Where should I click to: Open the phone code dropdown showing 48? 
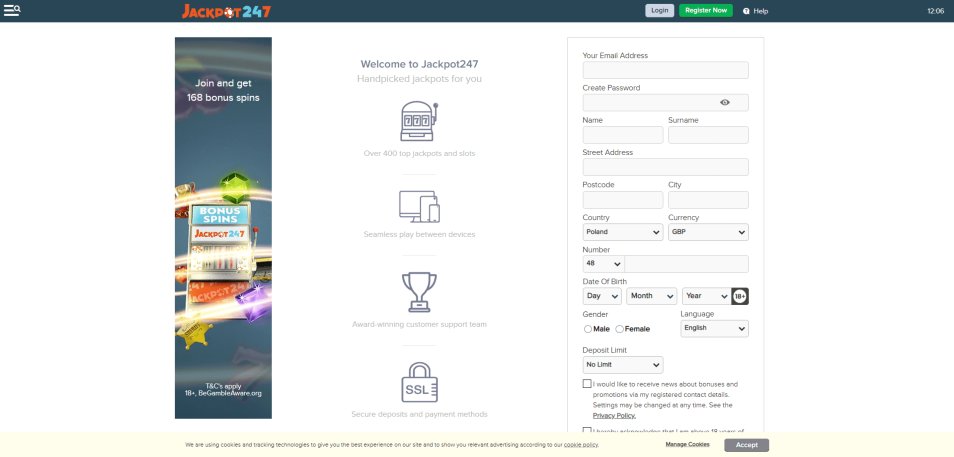603,264
